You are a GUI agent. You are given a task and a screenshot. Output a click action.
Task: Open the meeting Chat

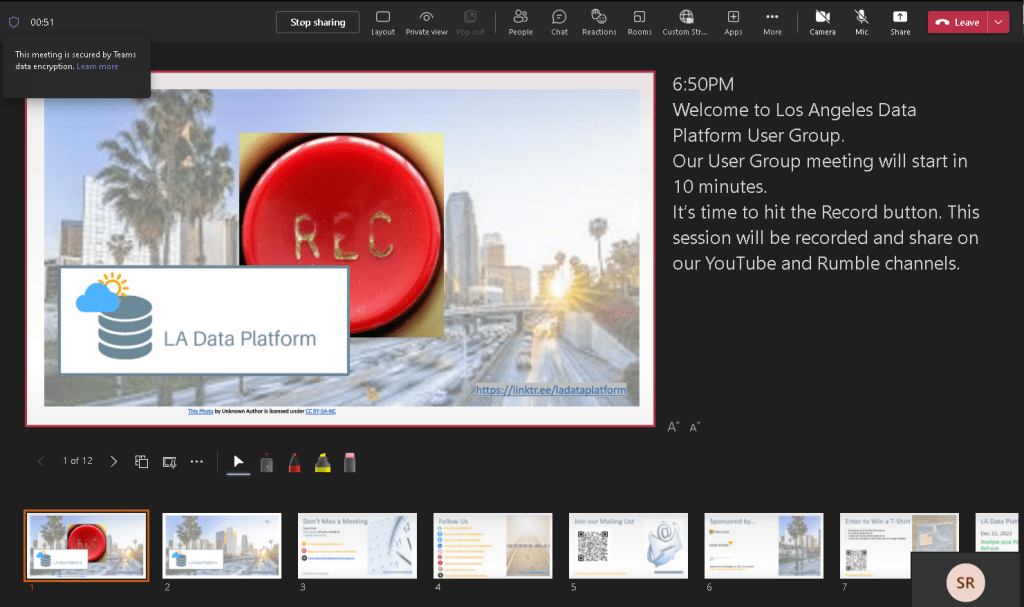tap(559, 21)
